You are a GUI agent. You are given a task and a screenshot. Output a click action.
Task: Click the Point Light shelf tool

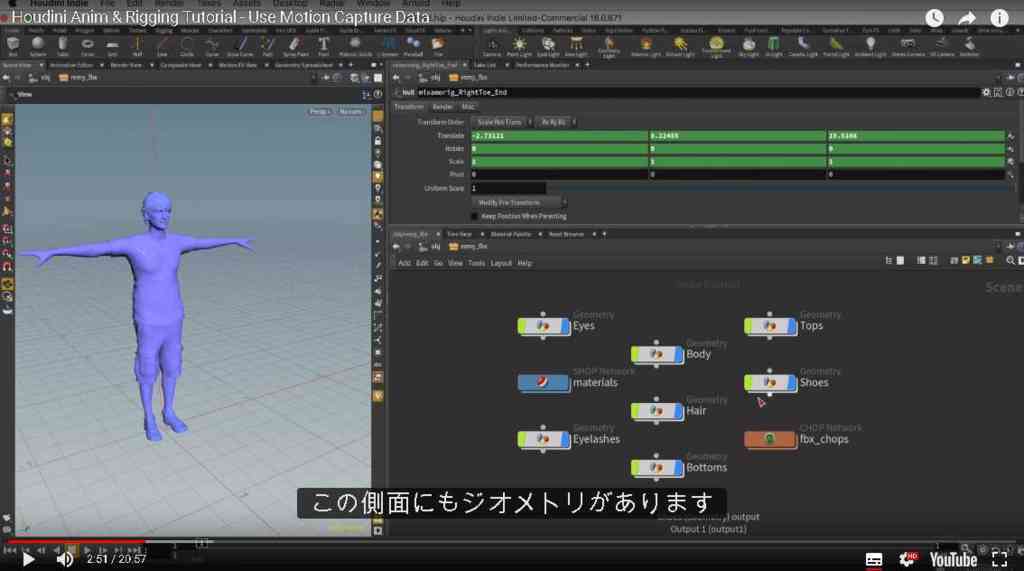(519, 46)
